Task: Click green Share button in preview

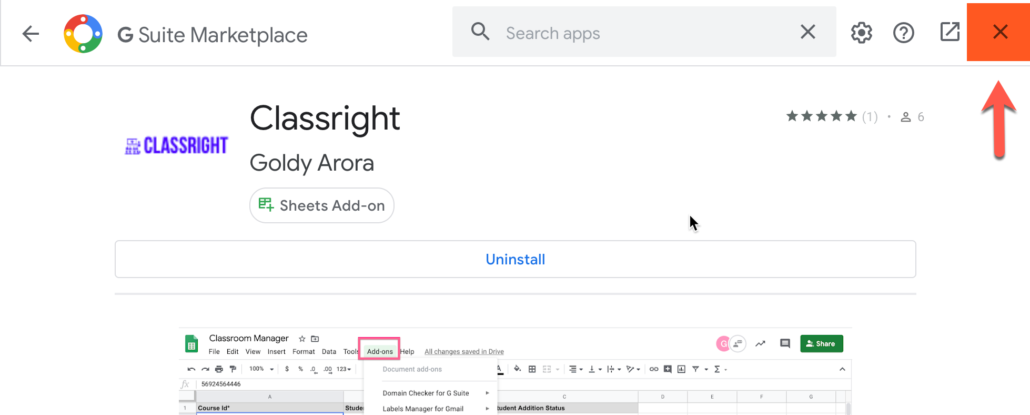Action: pos(822,343)
